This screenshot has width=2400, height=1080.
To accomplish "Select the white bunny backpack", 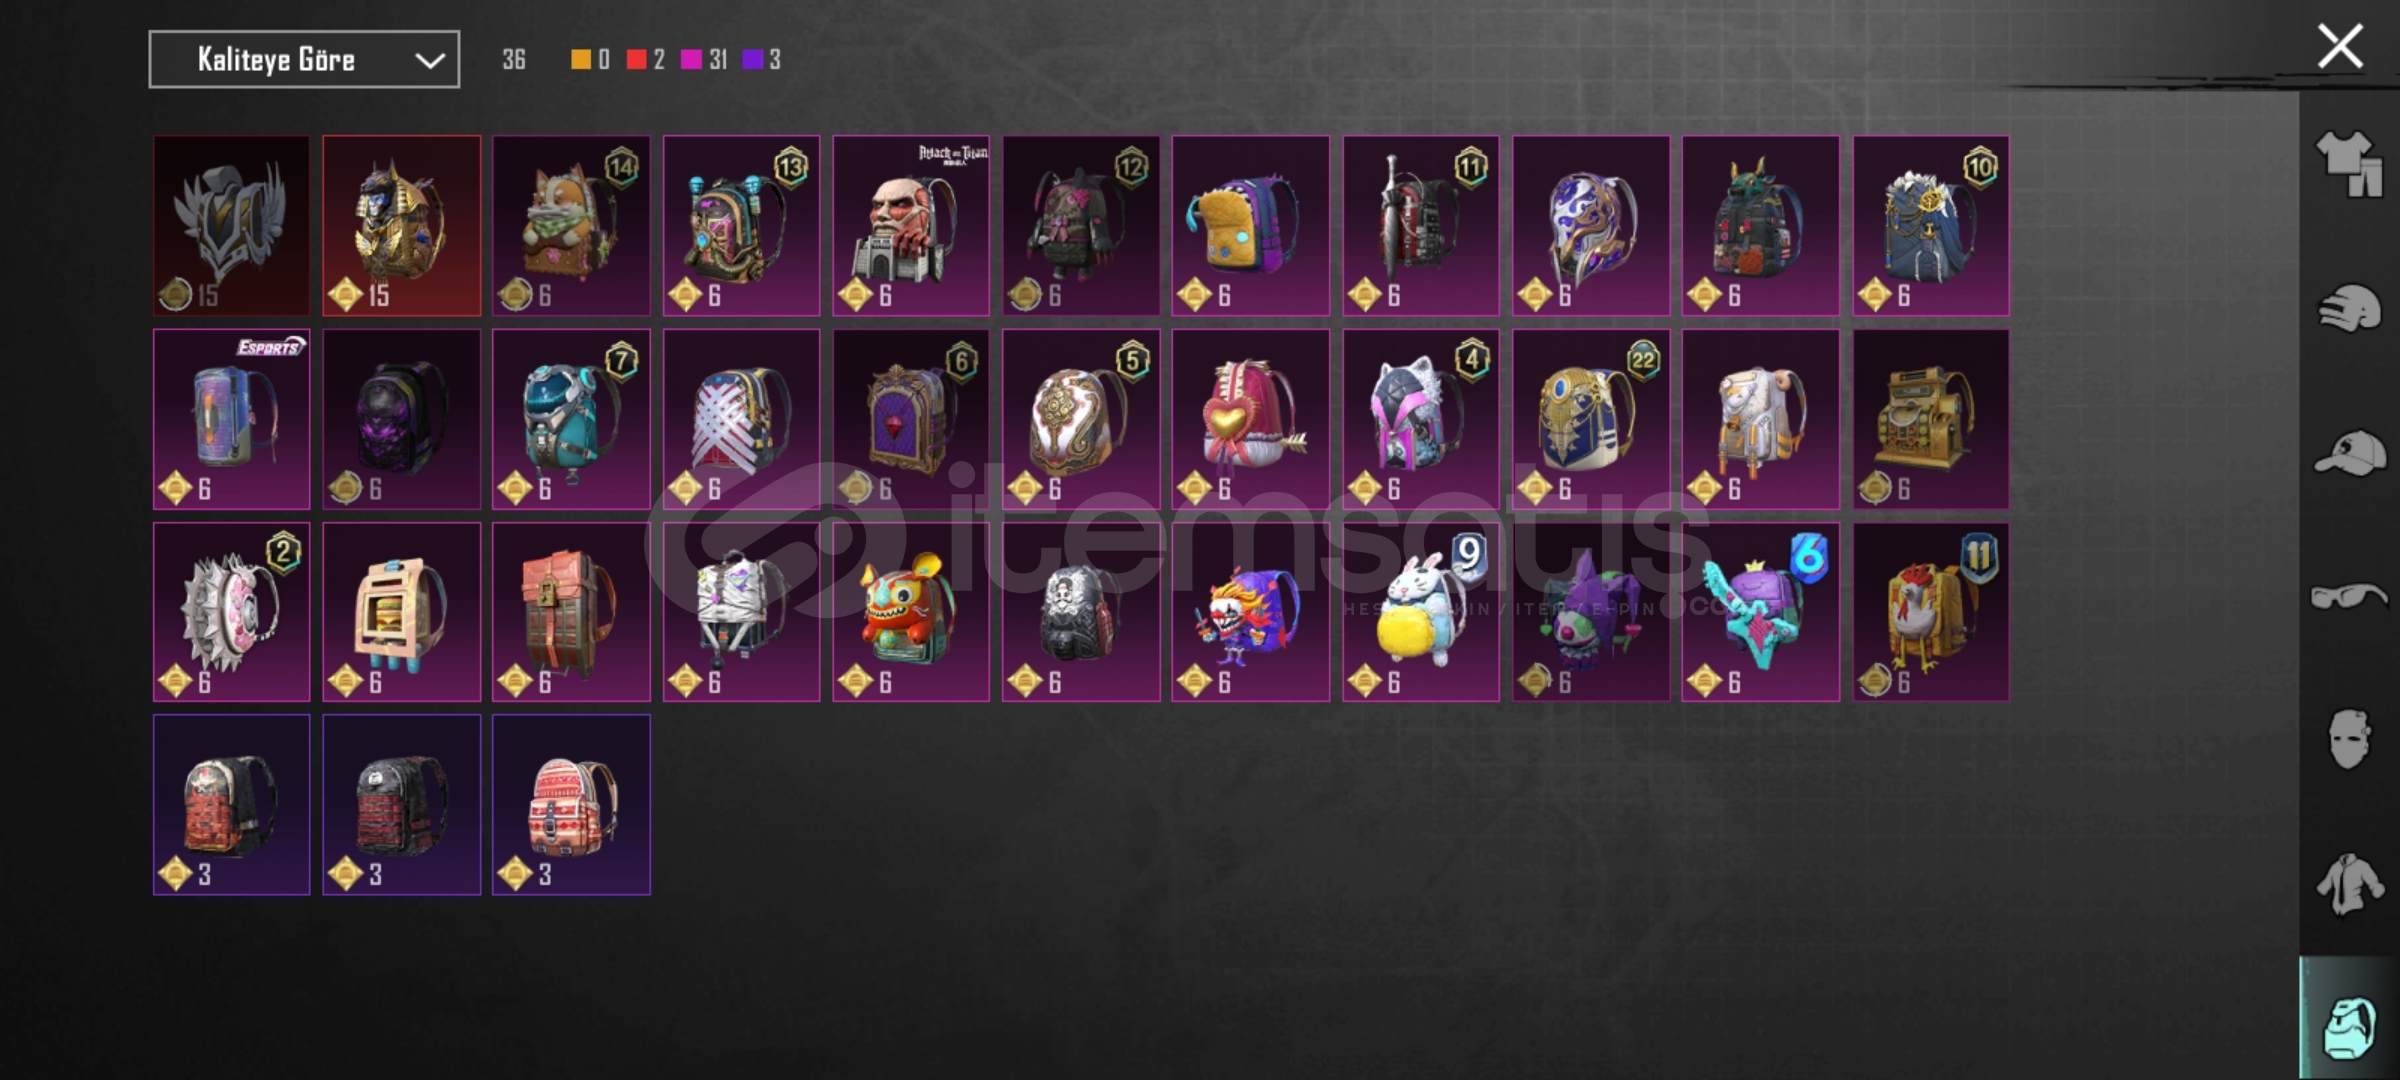I will 1421,612.
